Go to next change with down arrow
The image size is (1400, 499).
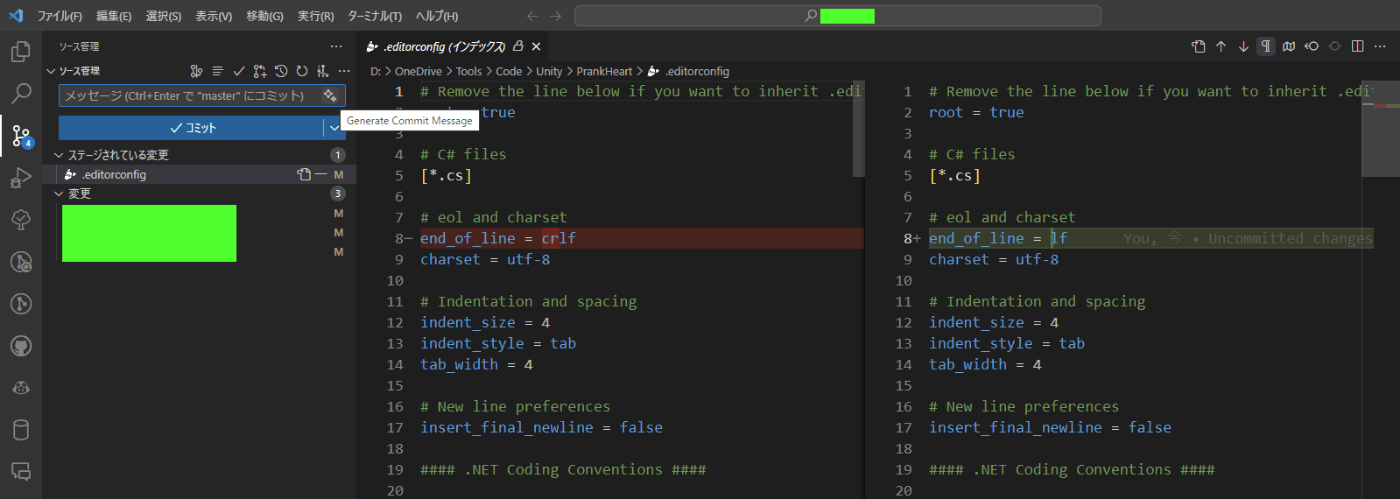tap(1244, 46)
